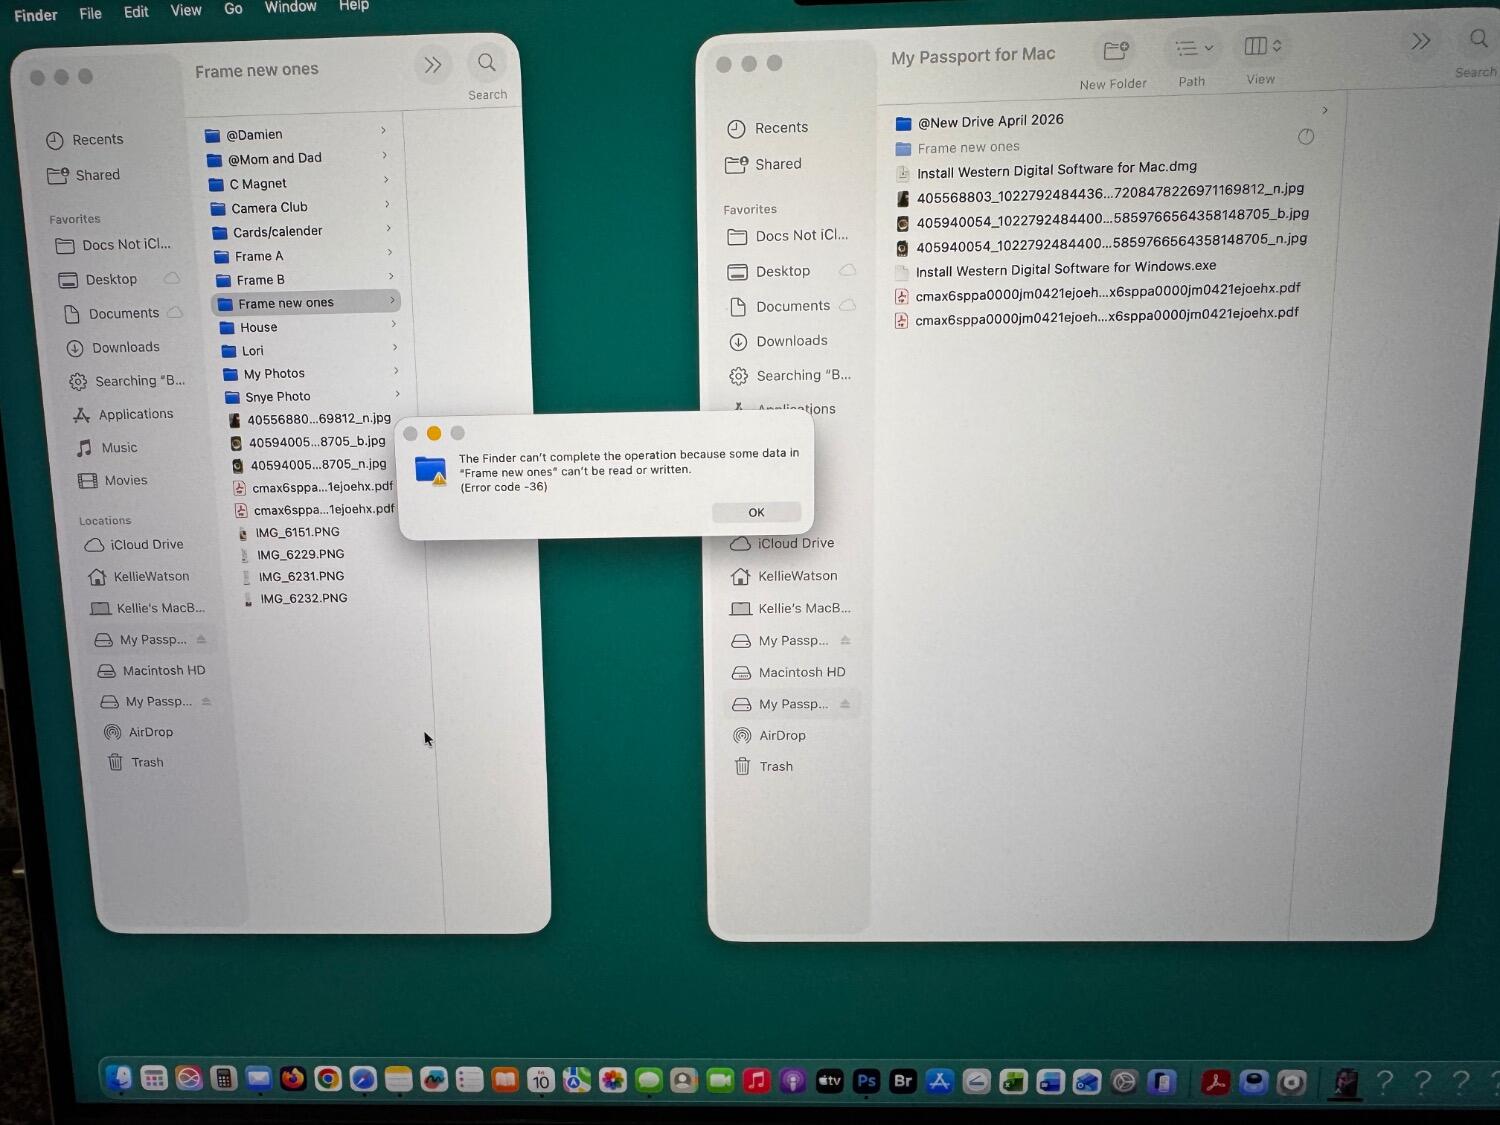Viewport: 1500px width, 1125px height.
Task: Launch Photoshop from the Dock
Action: 866,1081
